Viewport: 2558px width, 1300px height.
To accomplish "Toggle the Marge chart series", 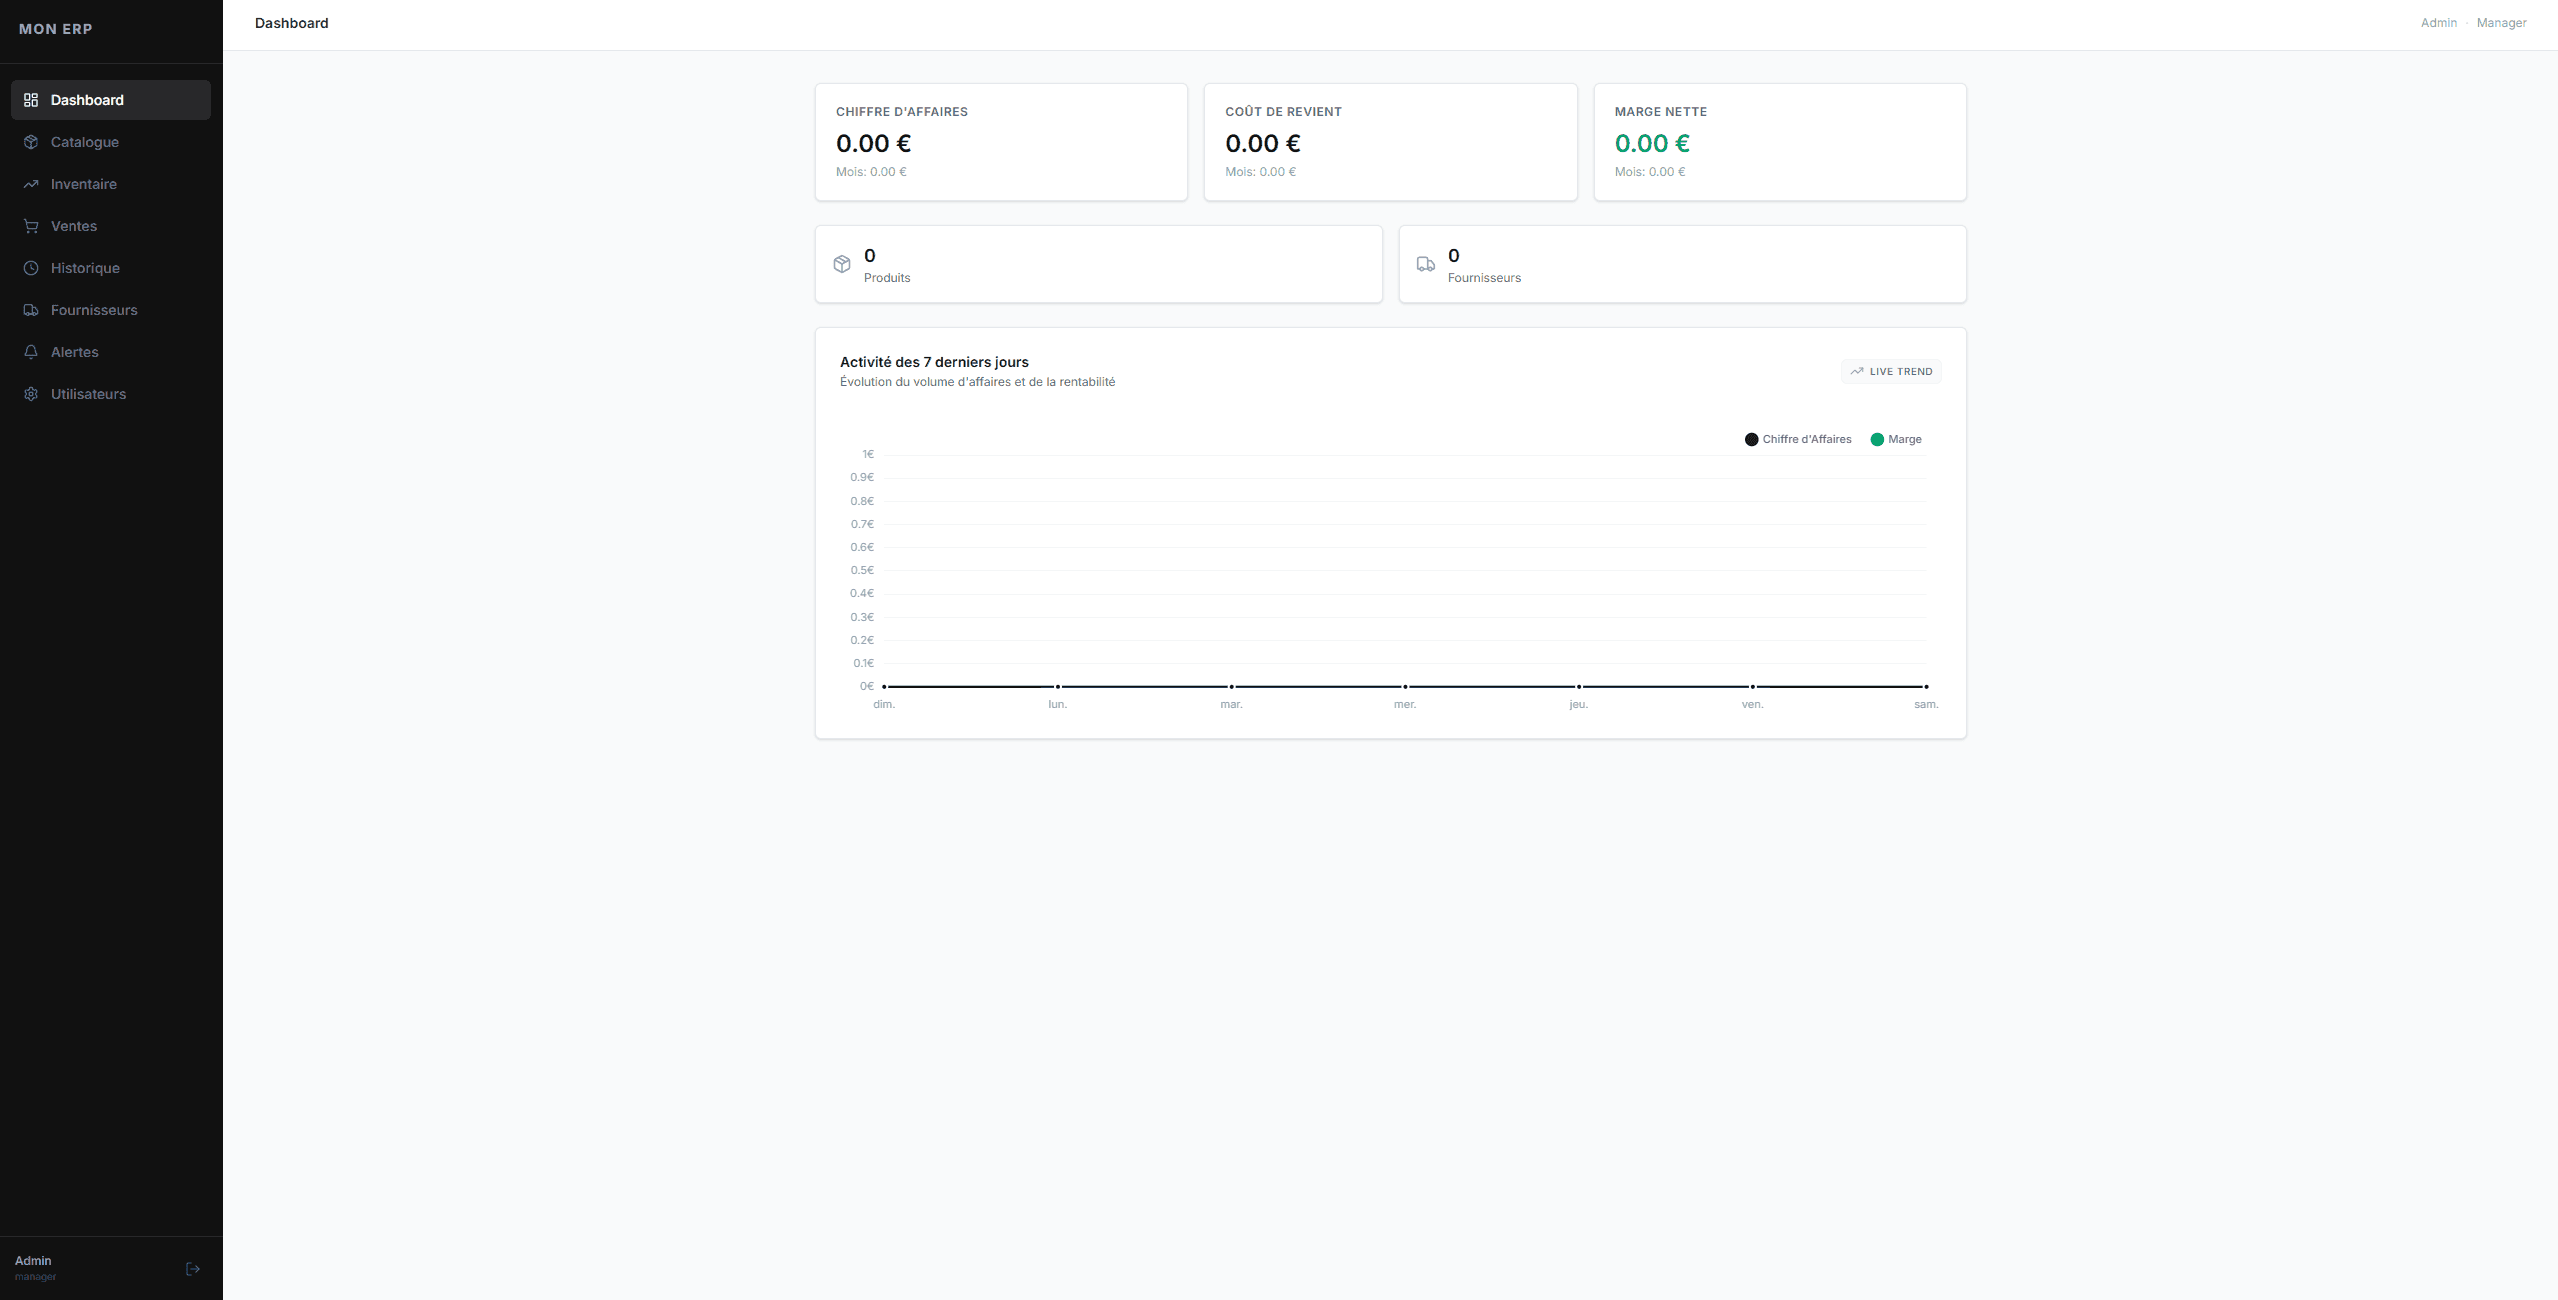I will pyautogui.click(x=1896, y=439).
